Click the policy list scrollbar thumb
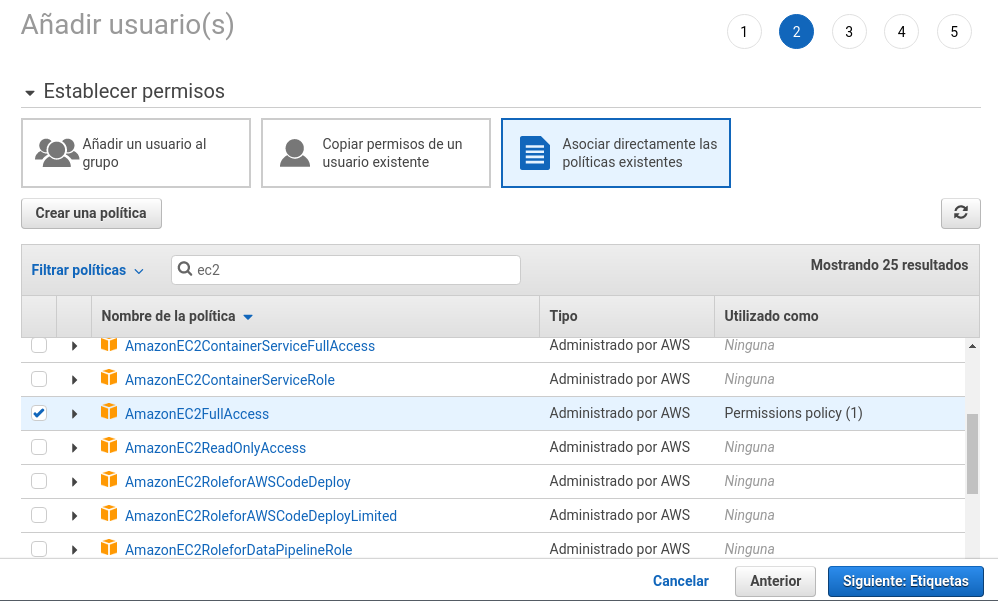Image resolution: width=998 pixels, height=601 pixels. (972, 454)
